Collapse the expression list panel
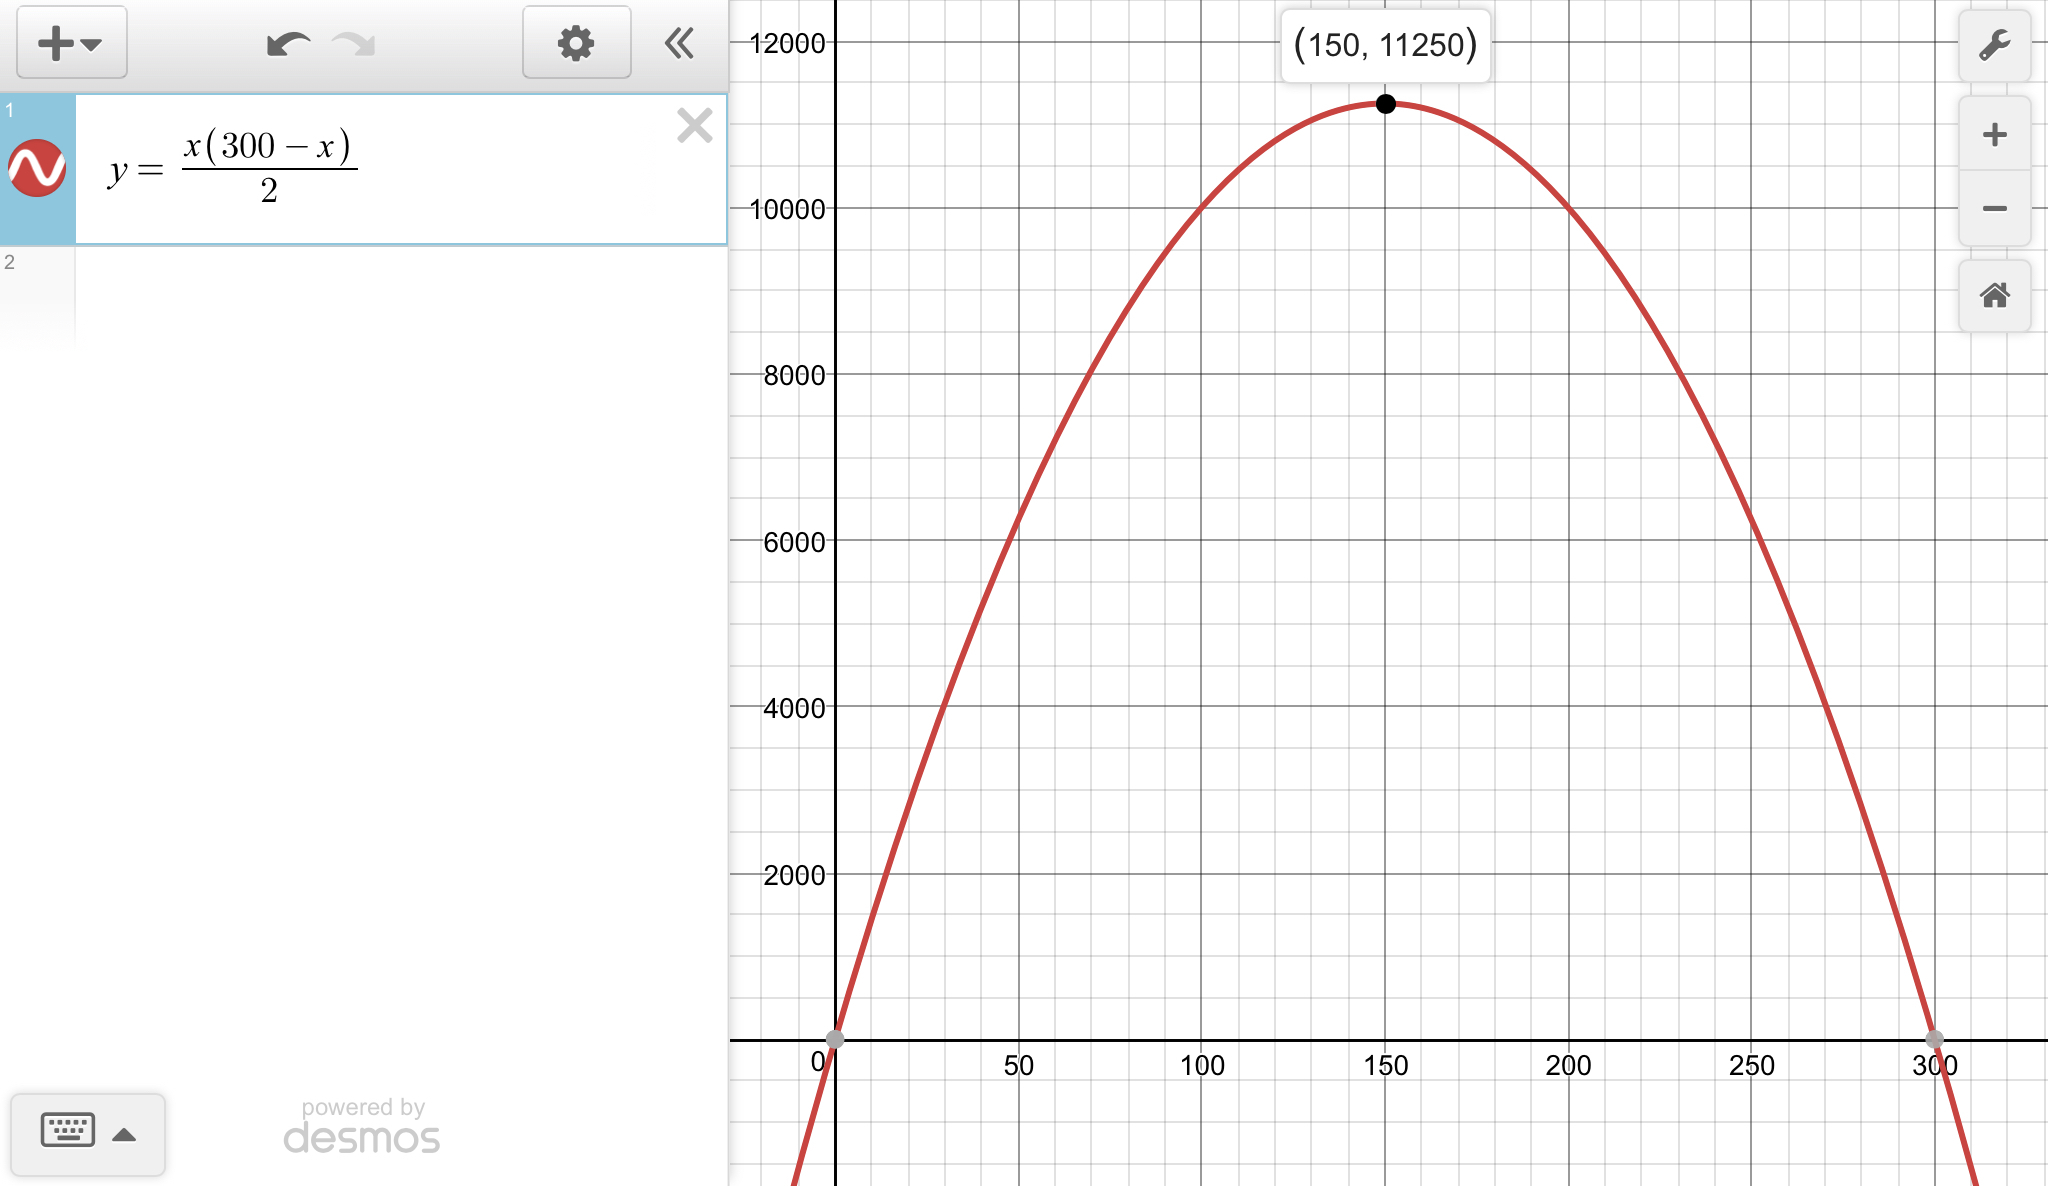This screenshot has height=1186, width=2048. [x=679, y=43]
